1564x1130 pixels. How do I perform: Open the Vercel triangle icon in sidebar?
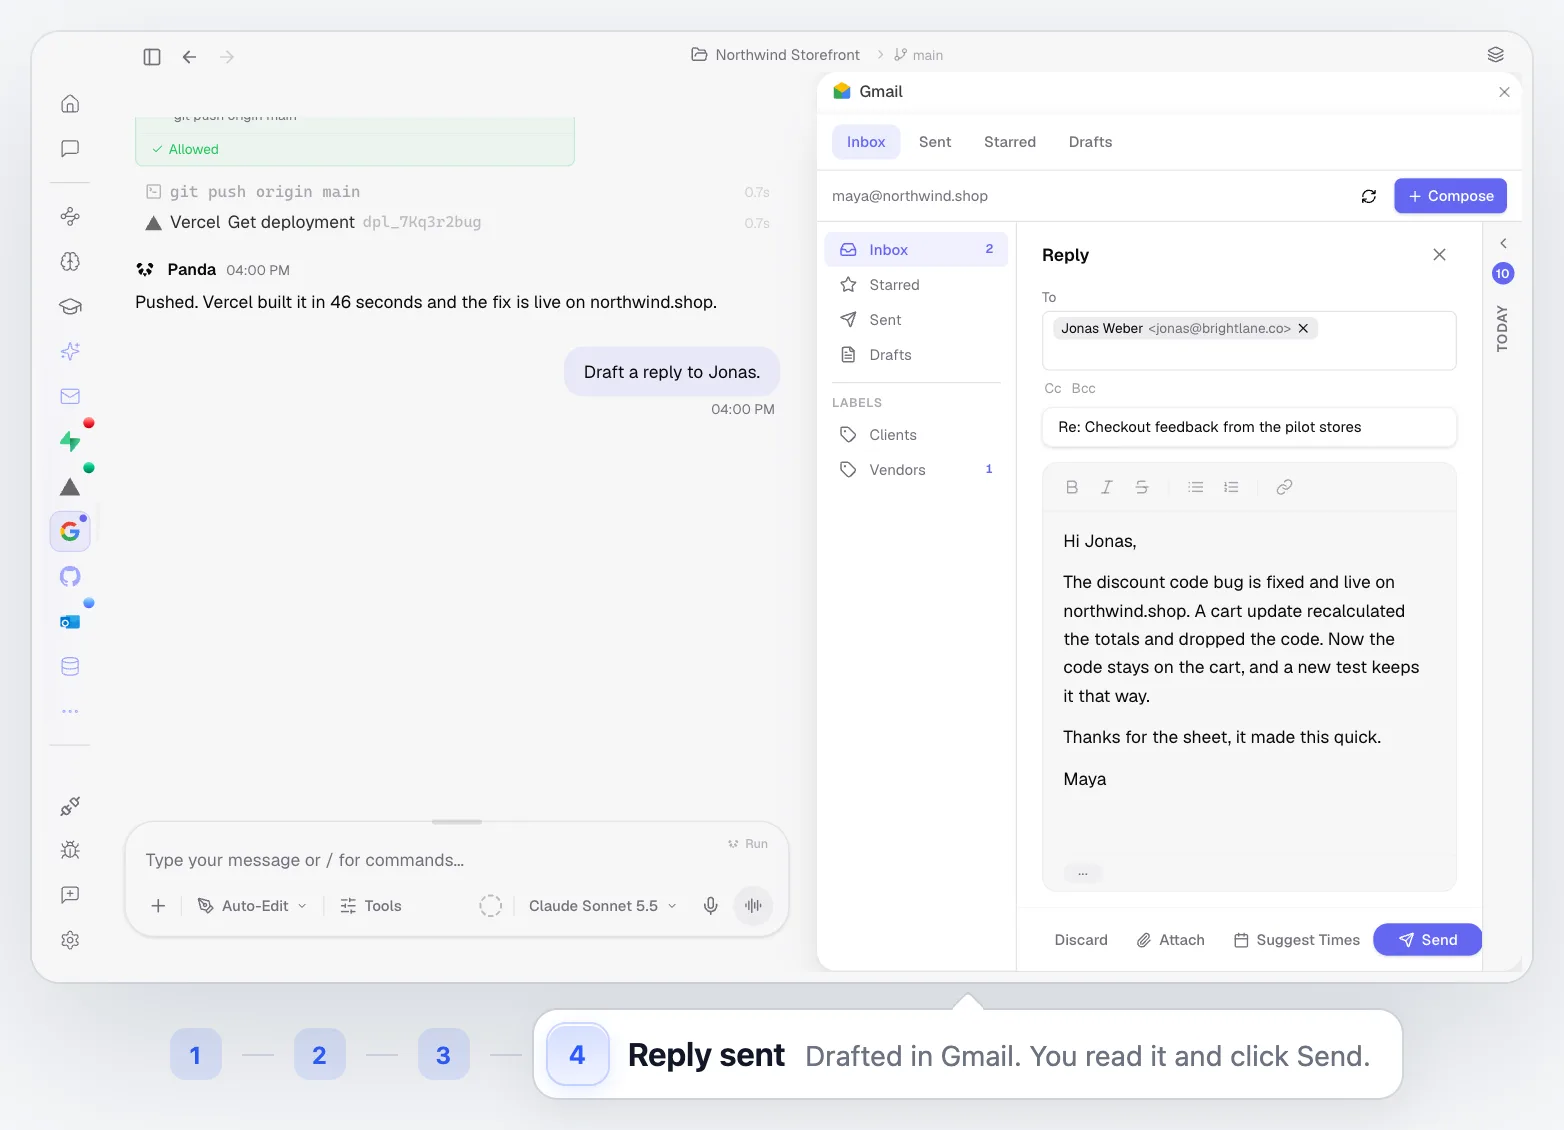tap(70, 487)
